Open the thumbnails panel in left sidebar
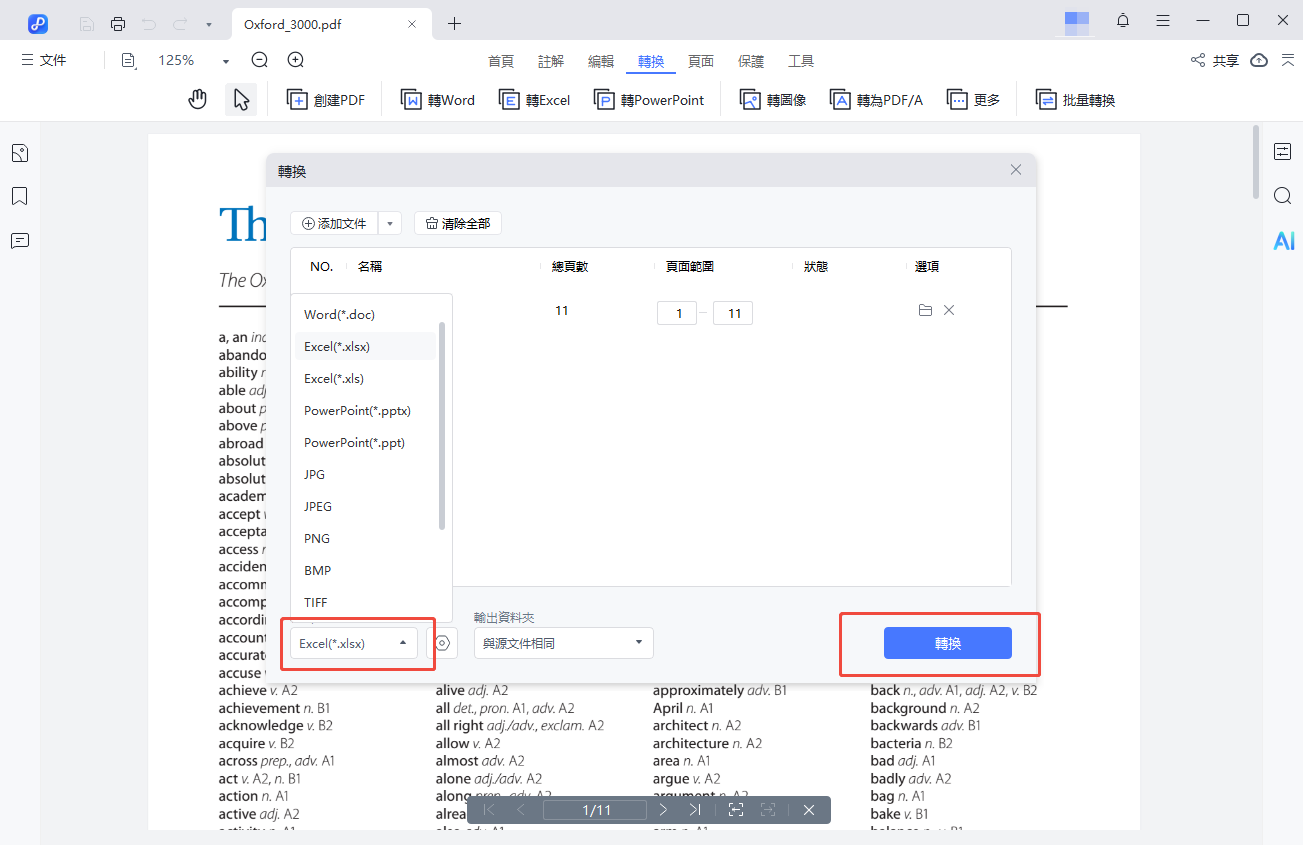 click(19, 153)
